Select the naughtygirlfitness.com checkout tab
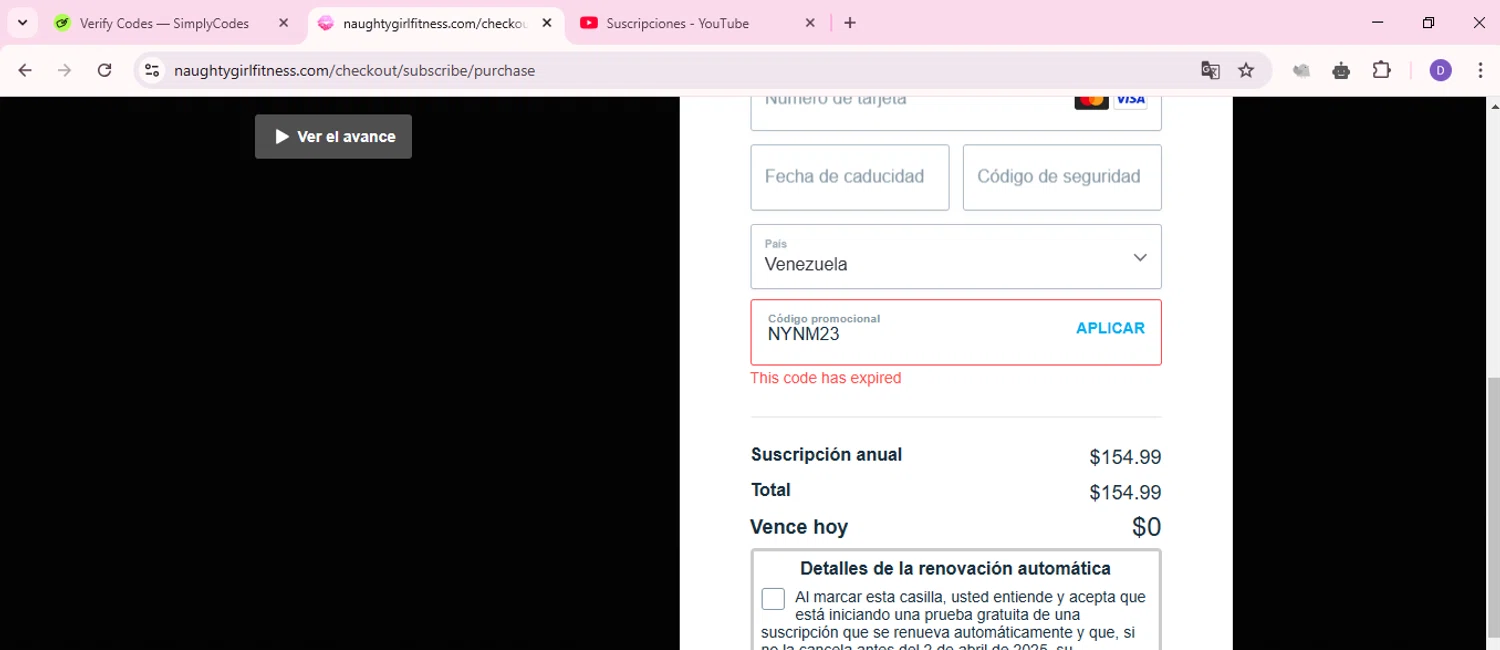Screen dimensions: 1500x650 tap(434, 23)
